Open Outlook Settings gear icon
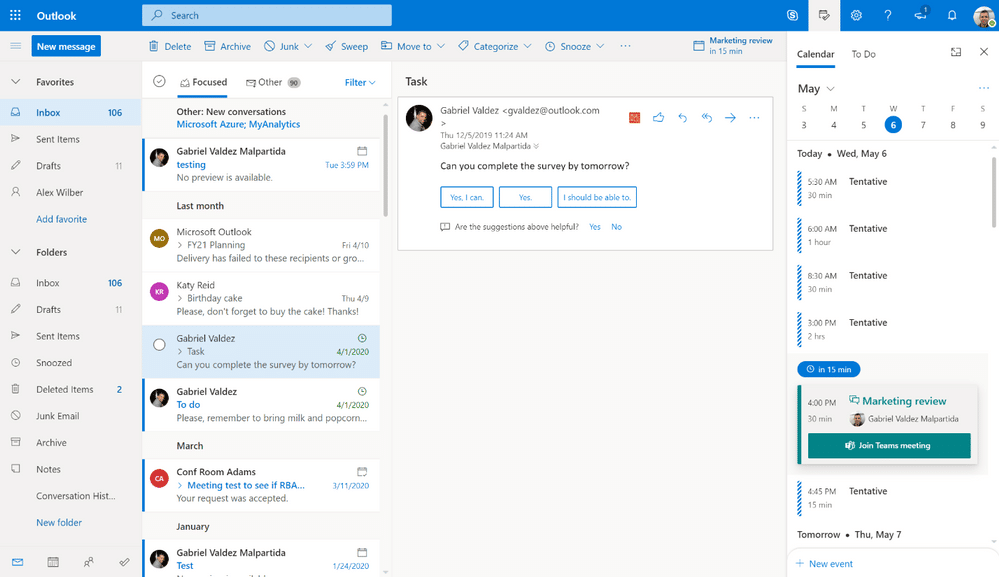The width and height of the screenshot is (999, 577). (x=857, y=16)
